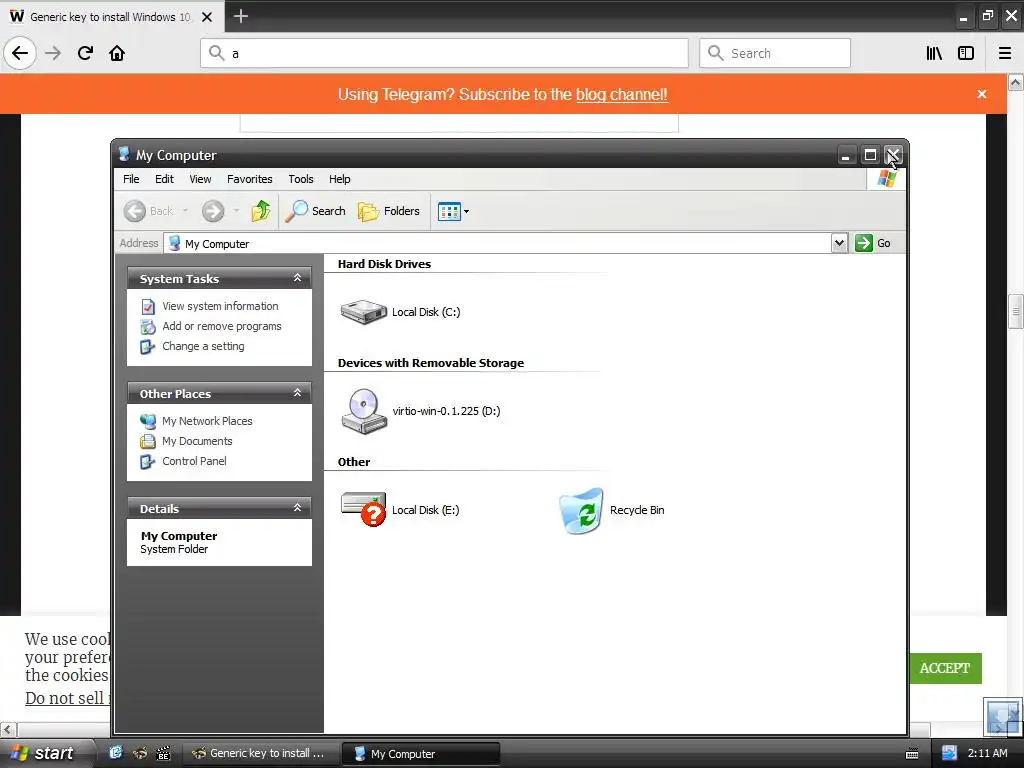Viewport: 1024px width, 768px height.
Task: Click View system information
Action: coord(220,306)
